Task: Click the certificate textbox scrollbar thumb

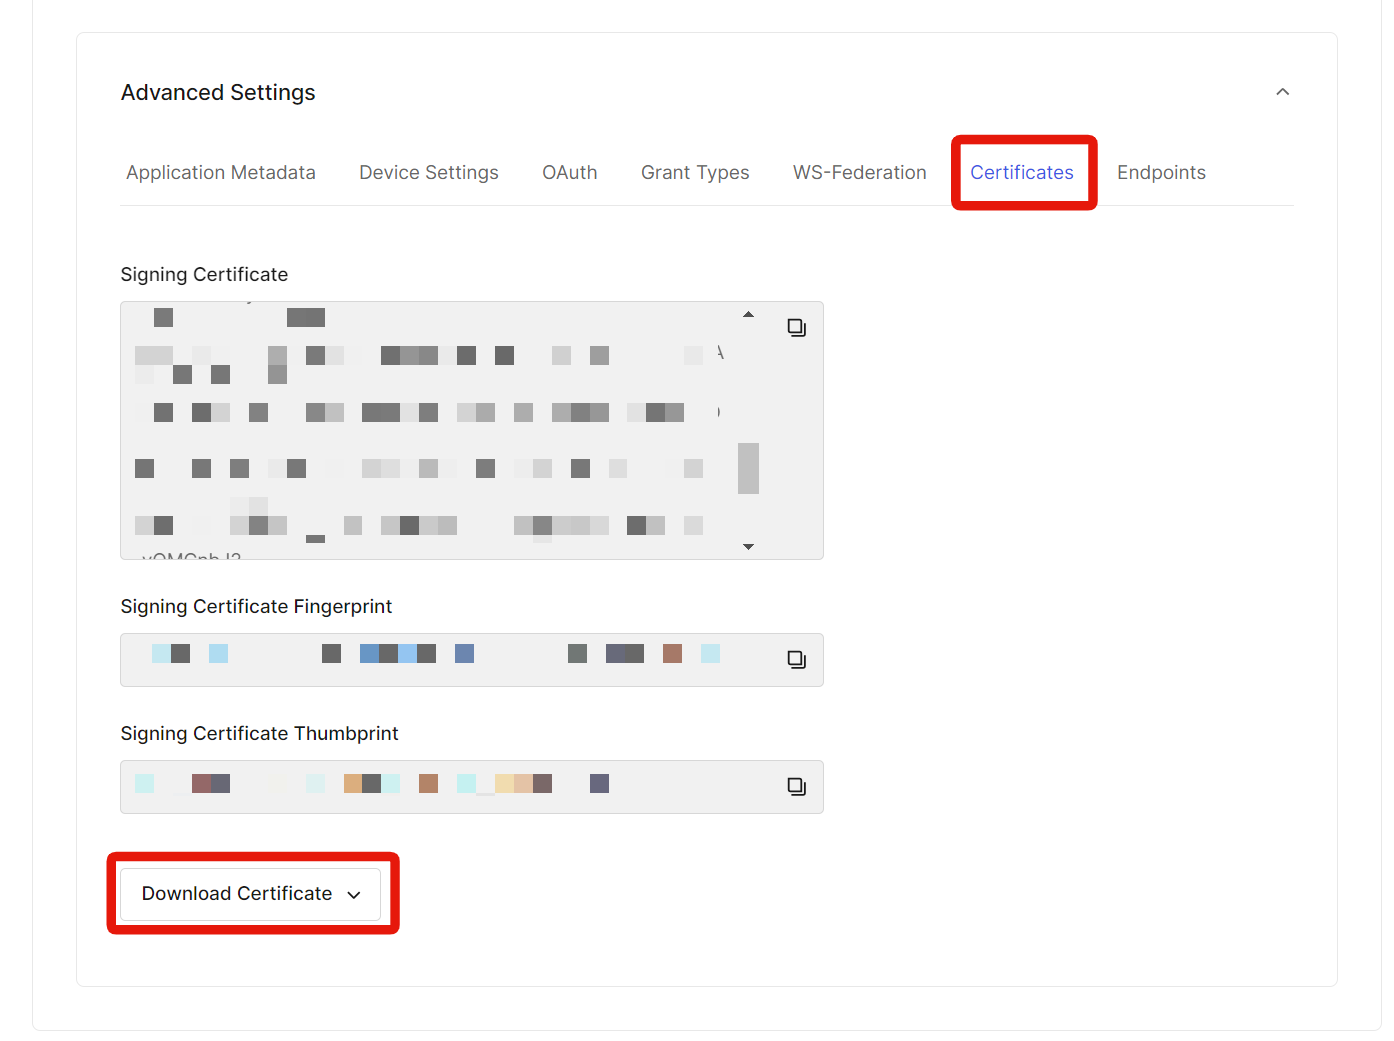Action: pyautogui.click(x=748, y=468)
